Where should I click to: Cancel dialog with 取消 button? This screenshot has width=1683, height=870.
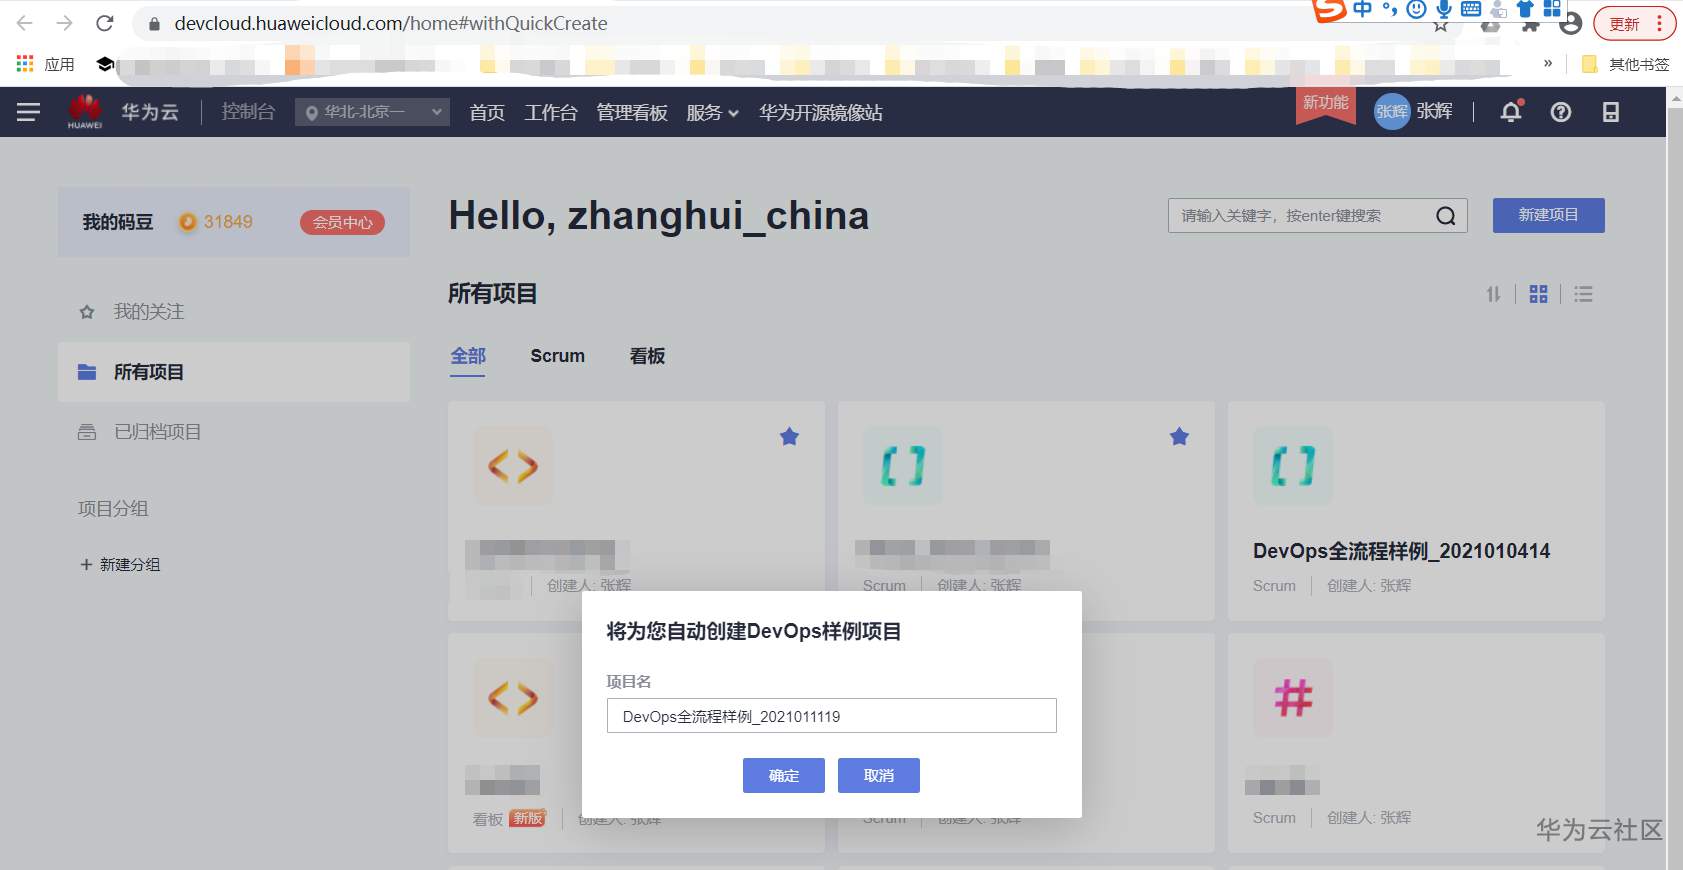879,776
